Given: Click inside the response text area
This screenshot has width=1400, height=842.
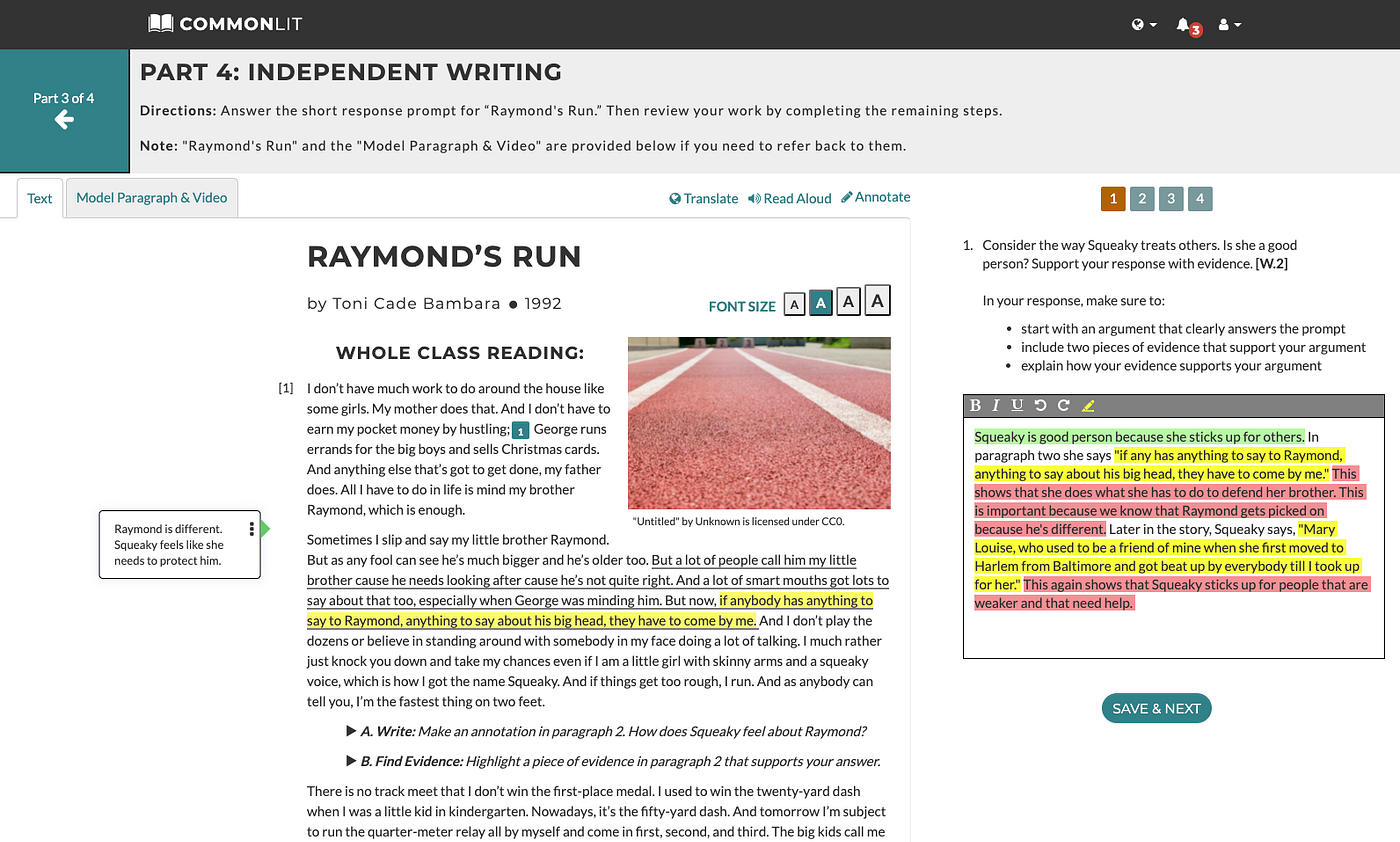Looking at the screenshot, I should click(1174, 537).
